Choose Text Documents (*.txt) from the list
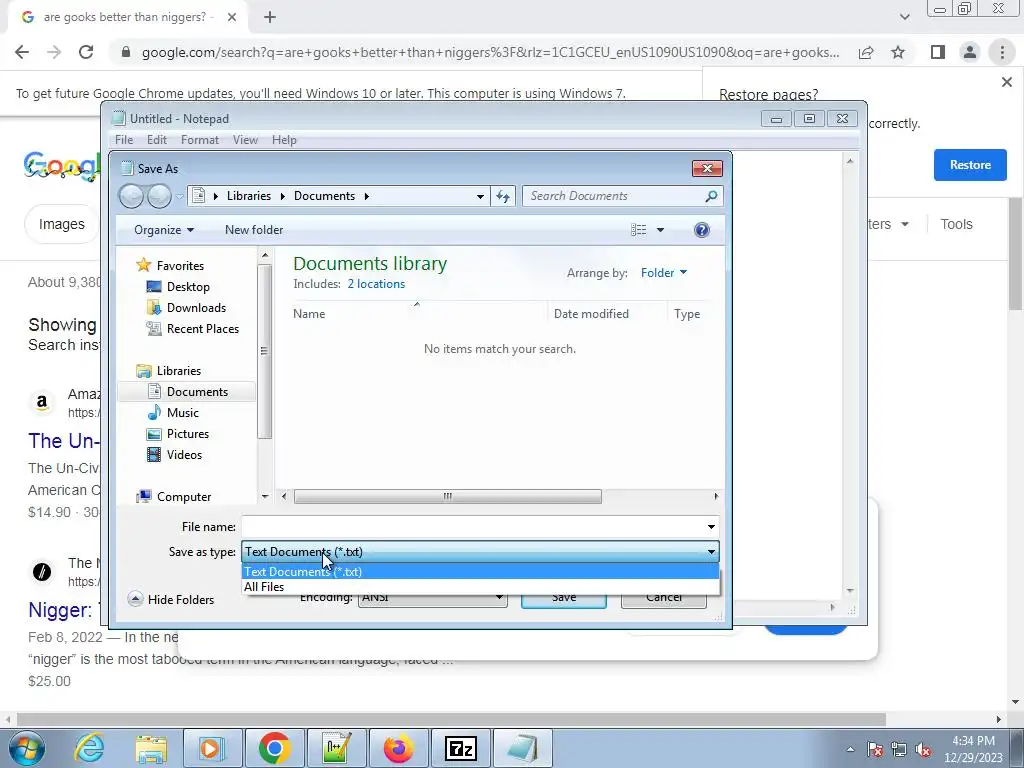The width and height of the screenshot is (1024, 768). pos(480,571)
